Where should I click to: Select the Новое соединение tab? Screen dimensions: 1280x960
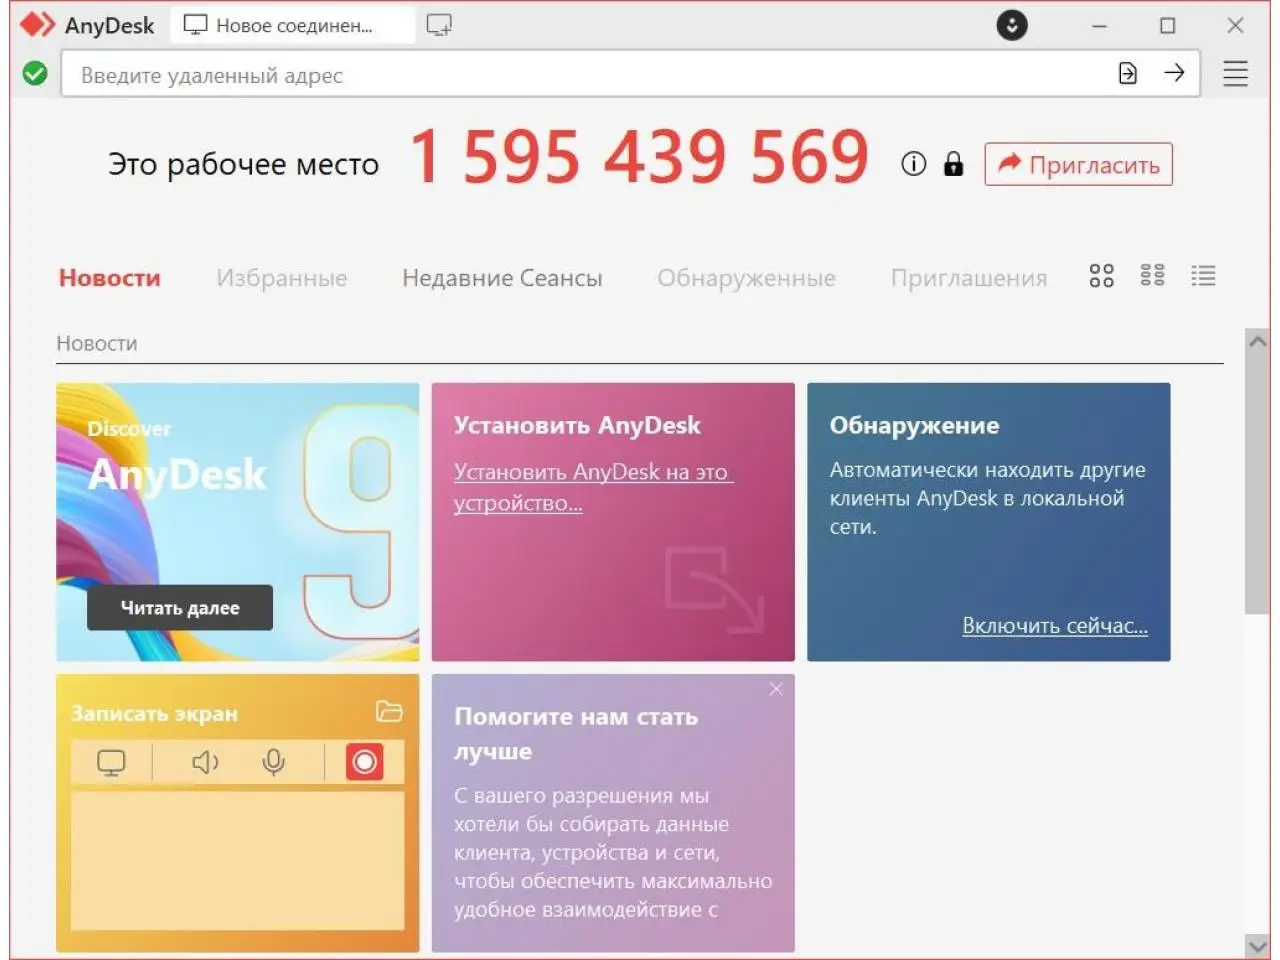[292, 25]
